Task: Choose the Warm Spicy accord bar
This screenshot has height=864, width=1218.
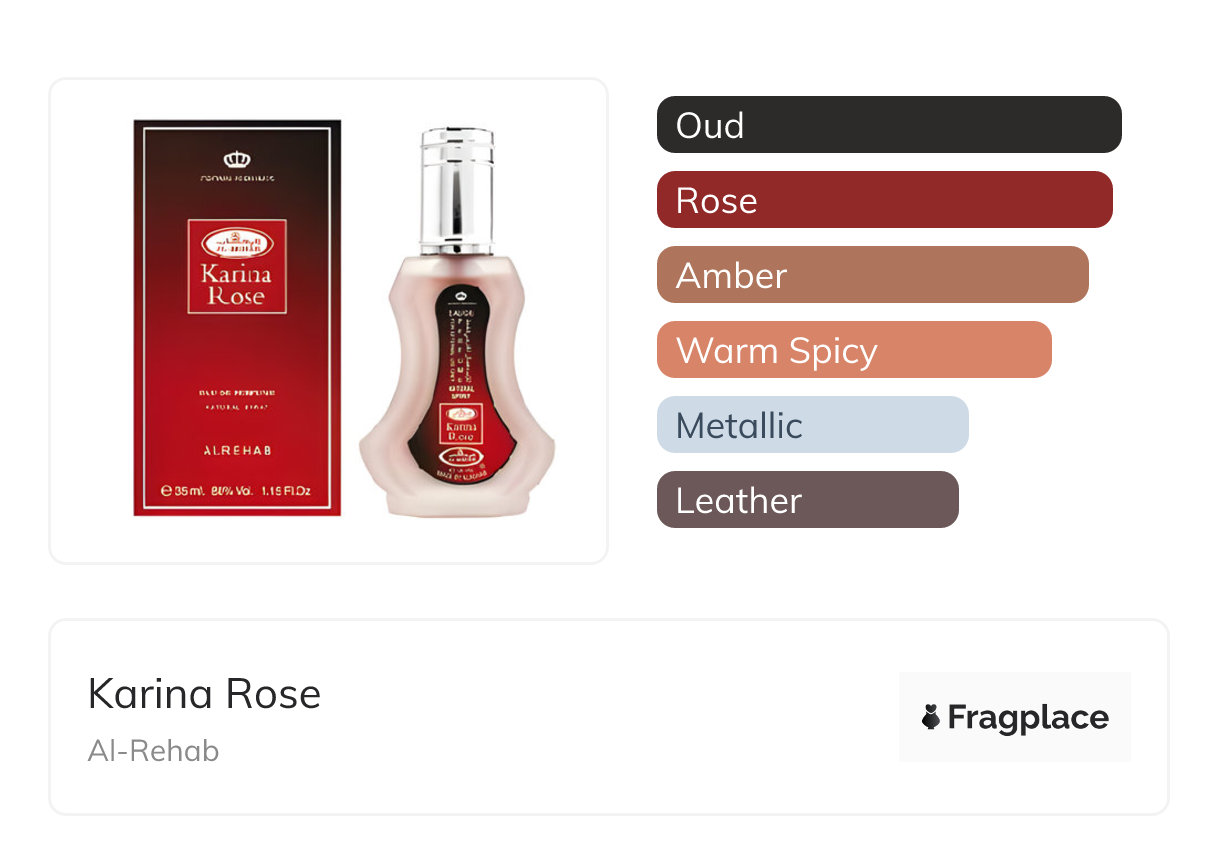Action: 853,350
